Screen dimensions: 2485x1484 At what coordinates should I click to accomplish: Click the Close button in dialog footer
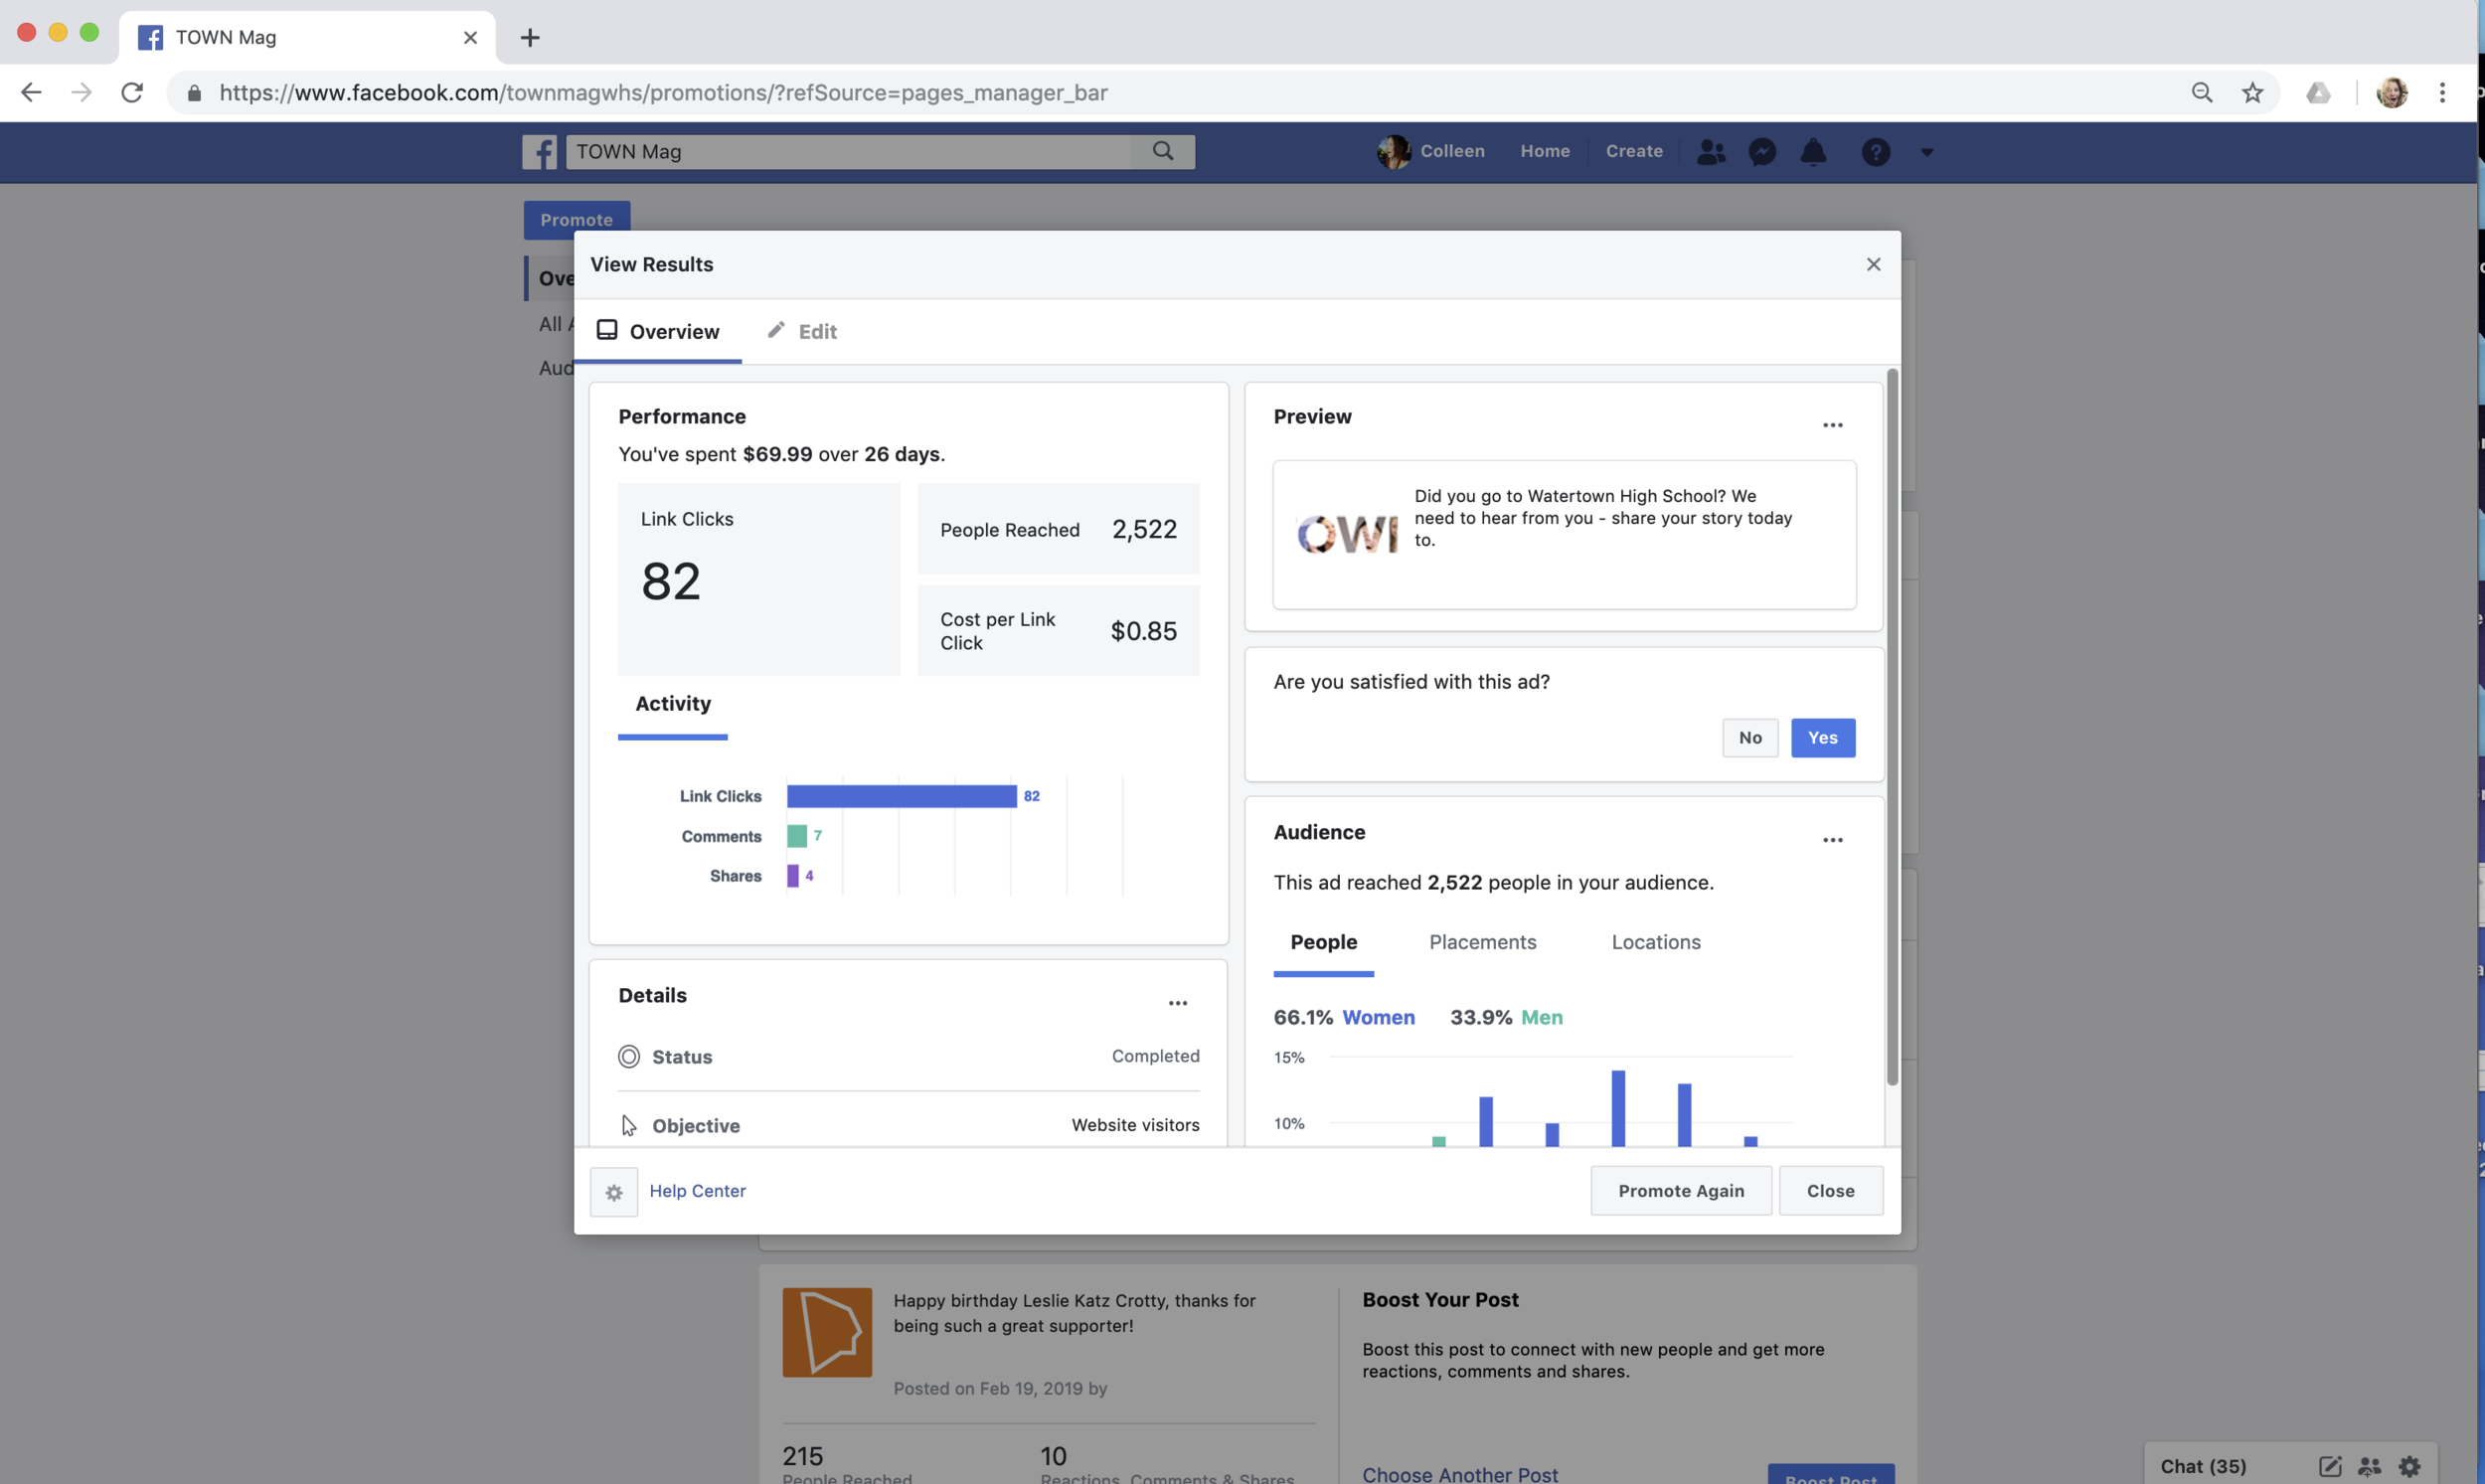(1830, 1191)
